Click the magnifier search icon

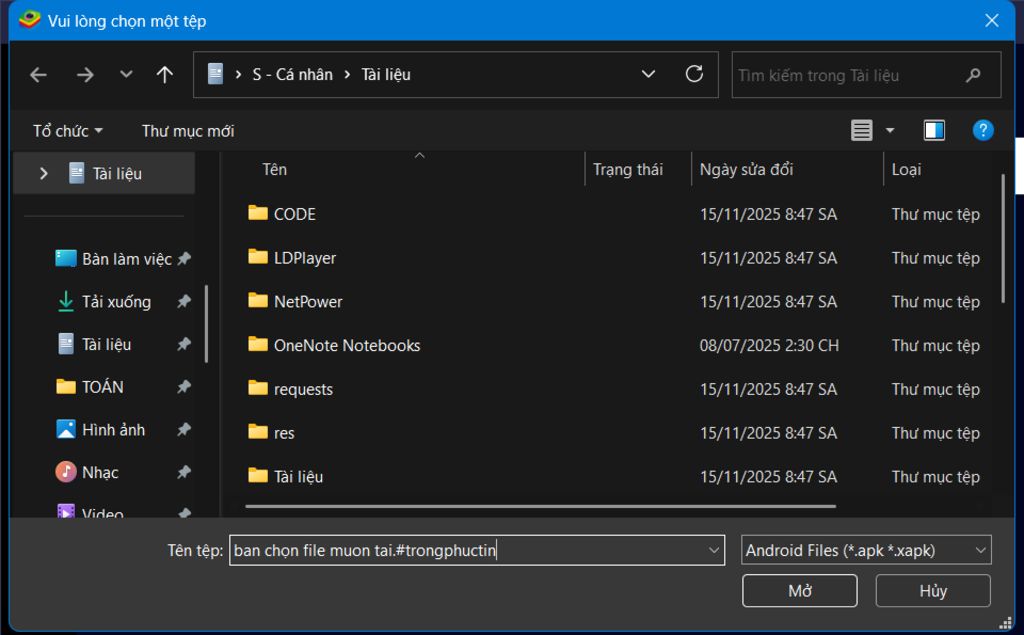click(973, 75)
